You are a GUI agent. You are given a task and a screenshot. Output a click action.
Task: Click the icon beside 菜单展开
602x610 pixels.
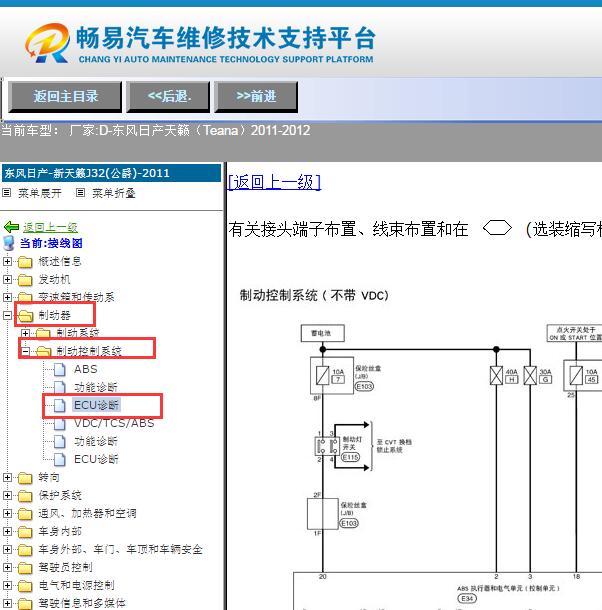[x=7, y=193]
